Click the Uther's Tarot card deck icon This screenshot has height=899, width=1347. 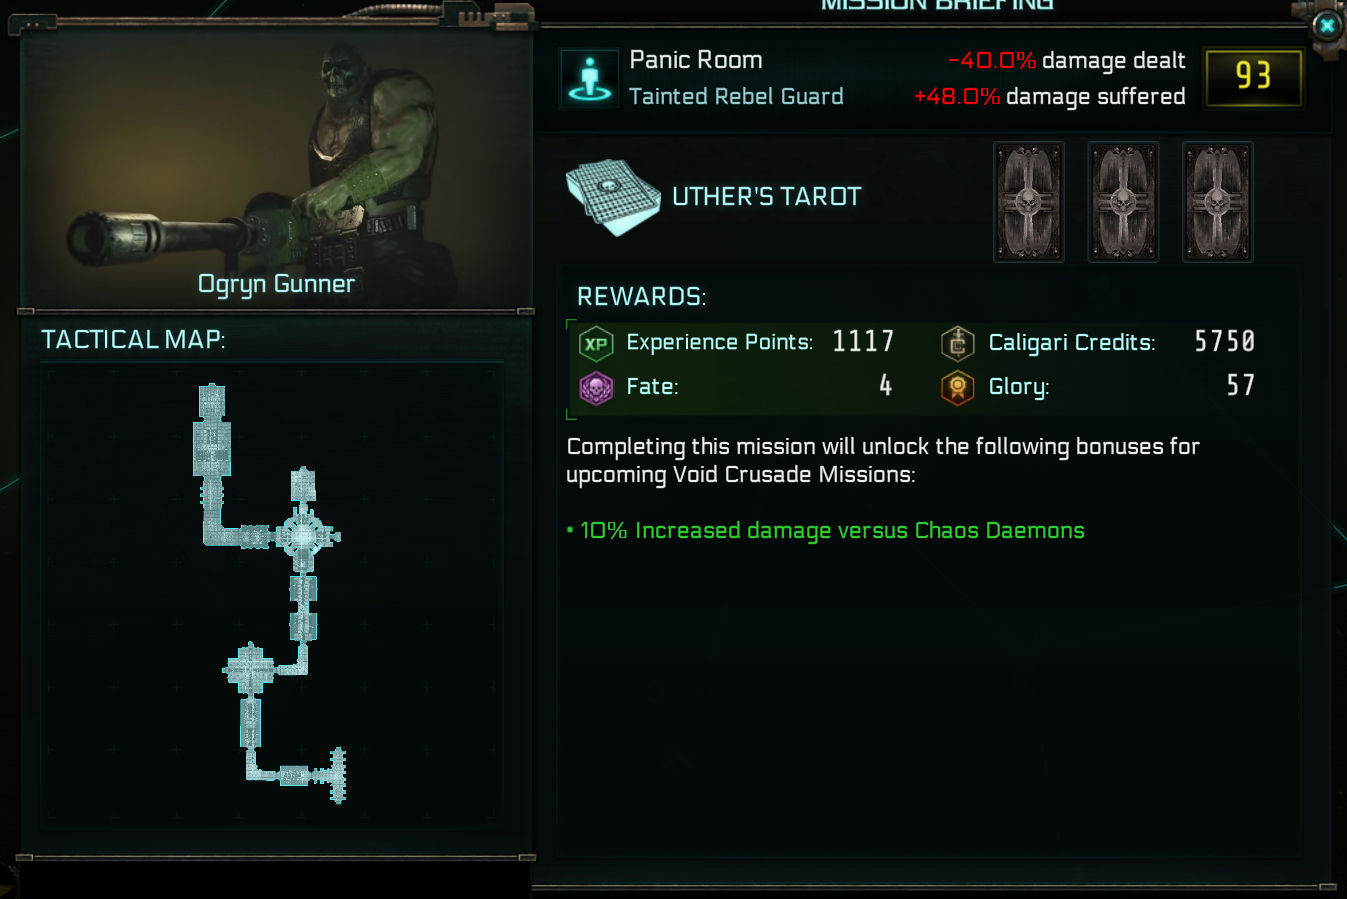point(613,197)
